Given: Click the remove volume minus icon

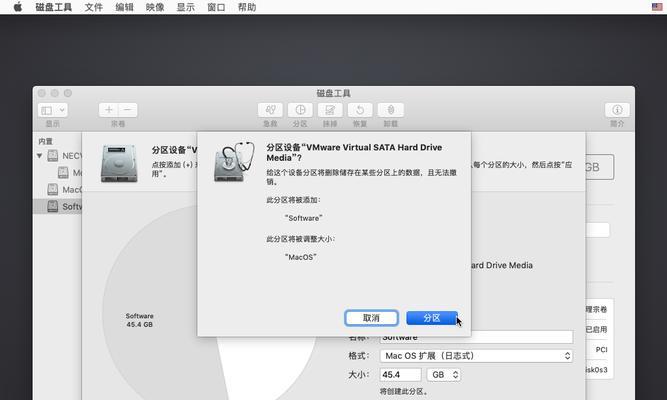Looking at the screenshot, I should pos(128,110).
